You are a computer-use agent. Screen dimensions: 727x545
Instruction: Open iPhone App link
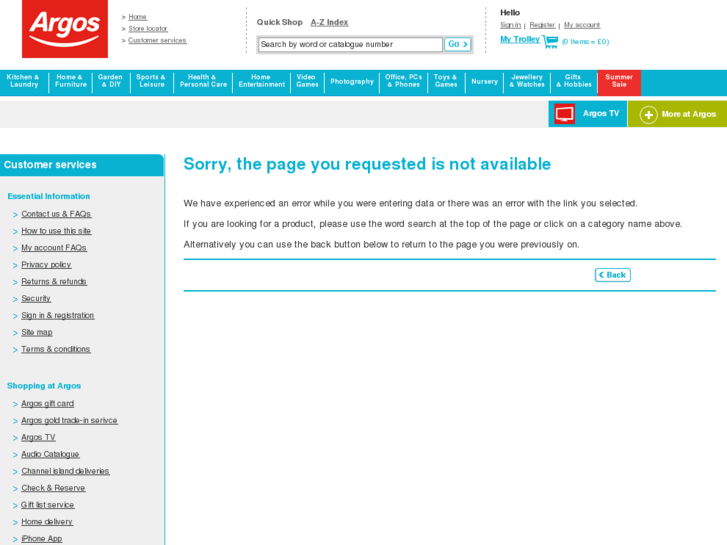tap(42, 539)
